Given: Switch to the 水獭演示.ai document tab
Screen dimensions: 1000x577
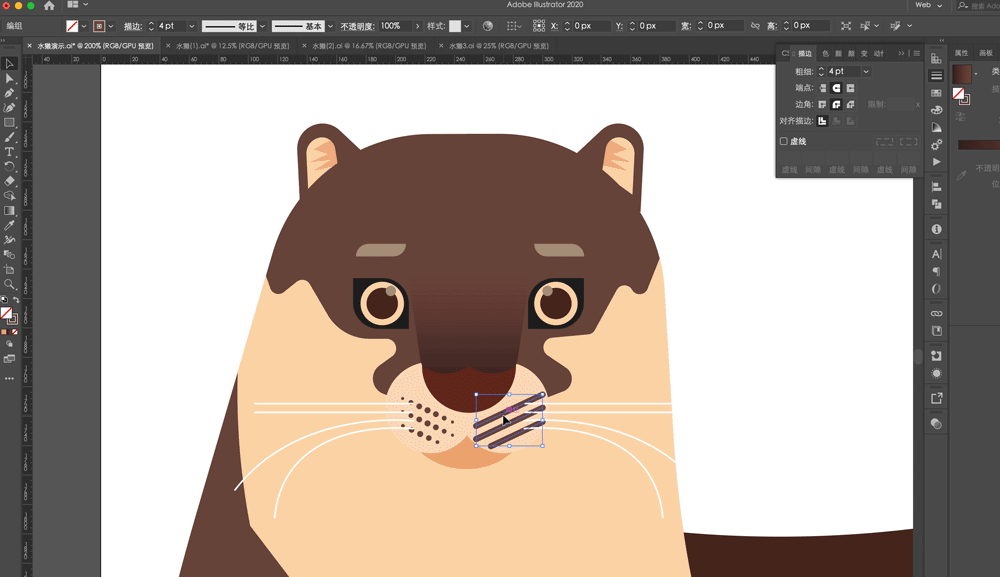Looking at the screenshot, I should click(95, 46).
